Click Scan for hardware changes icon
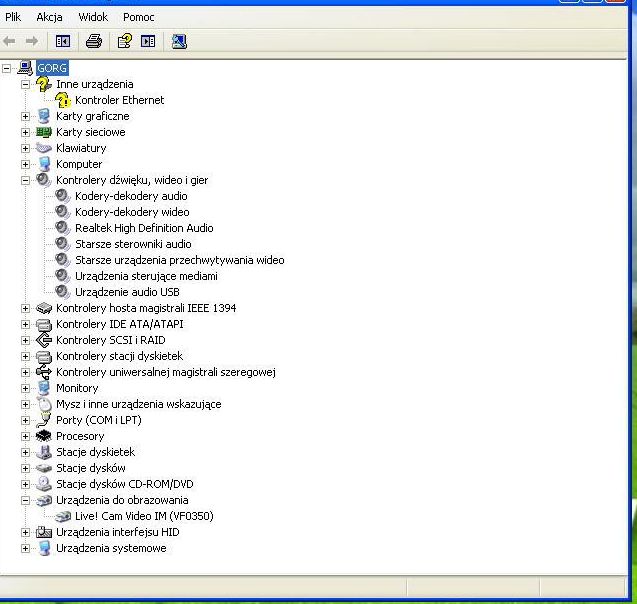 click(179, 41)
